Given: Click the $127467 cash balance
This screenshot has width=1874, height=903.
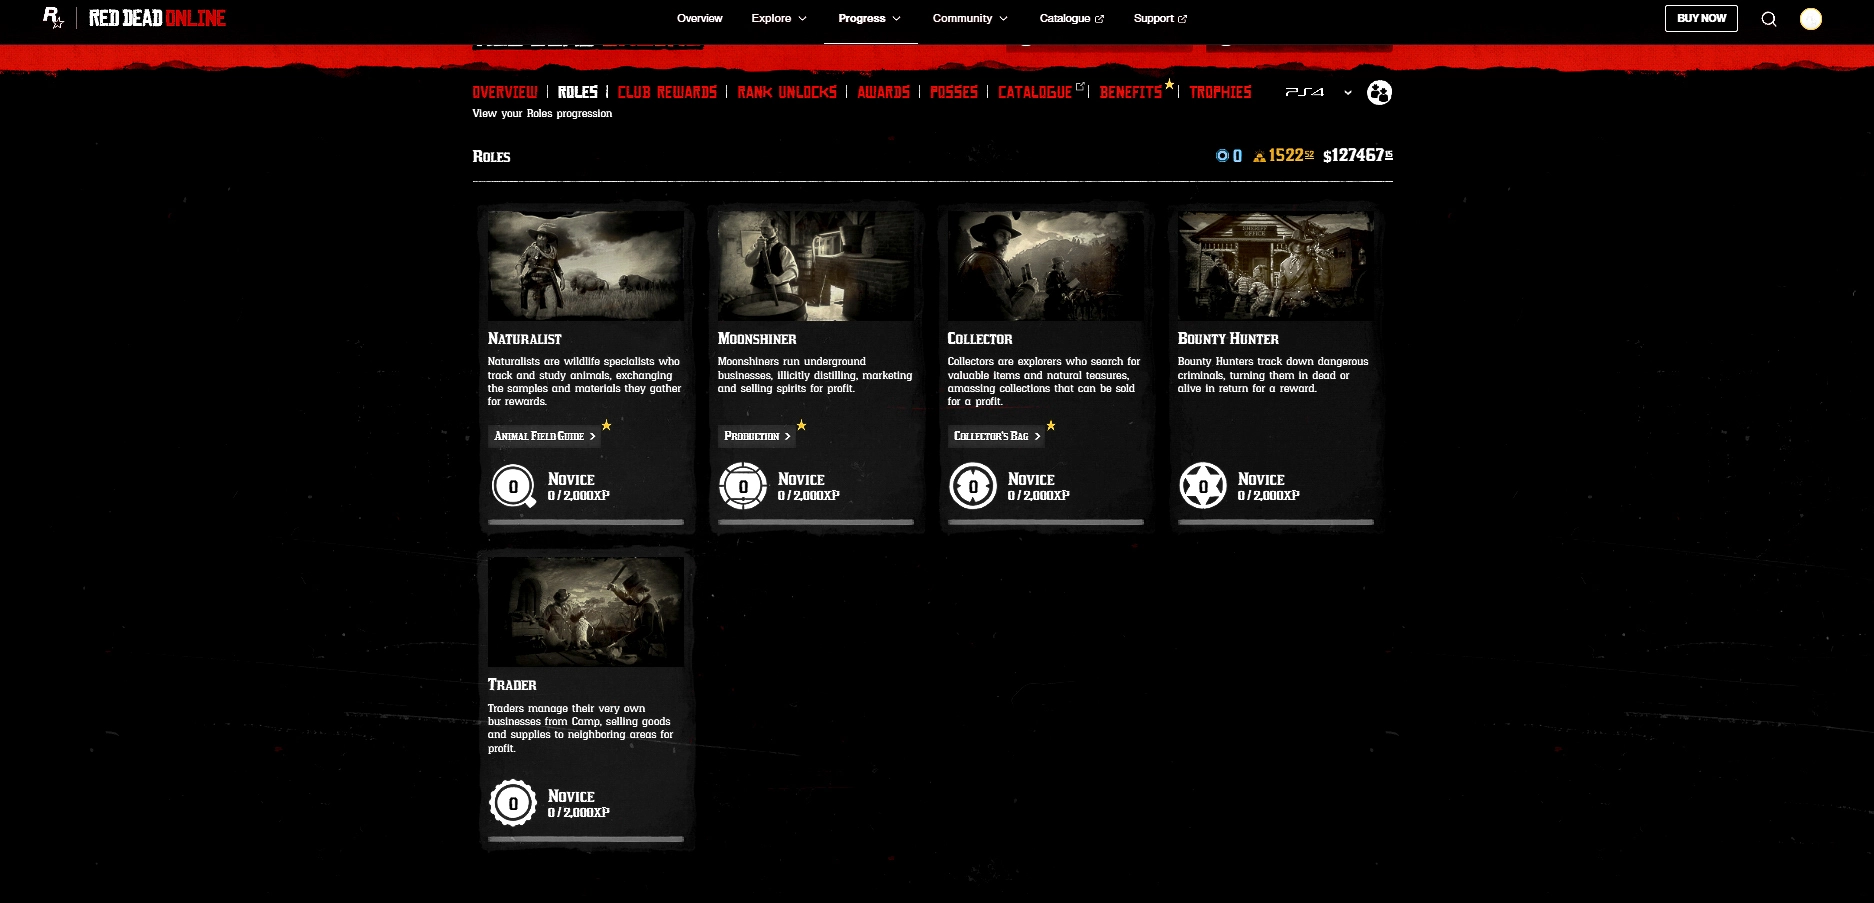Looking at the screenshot, I should point(1358,155).
